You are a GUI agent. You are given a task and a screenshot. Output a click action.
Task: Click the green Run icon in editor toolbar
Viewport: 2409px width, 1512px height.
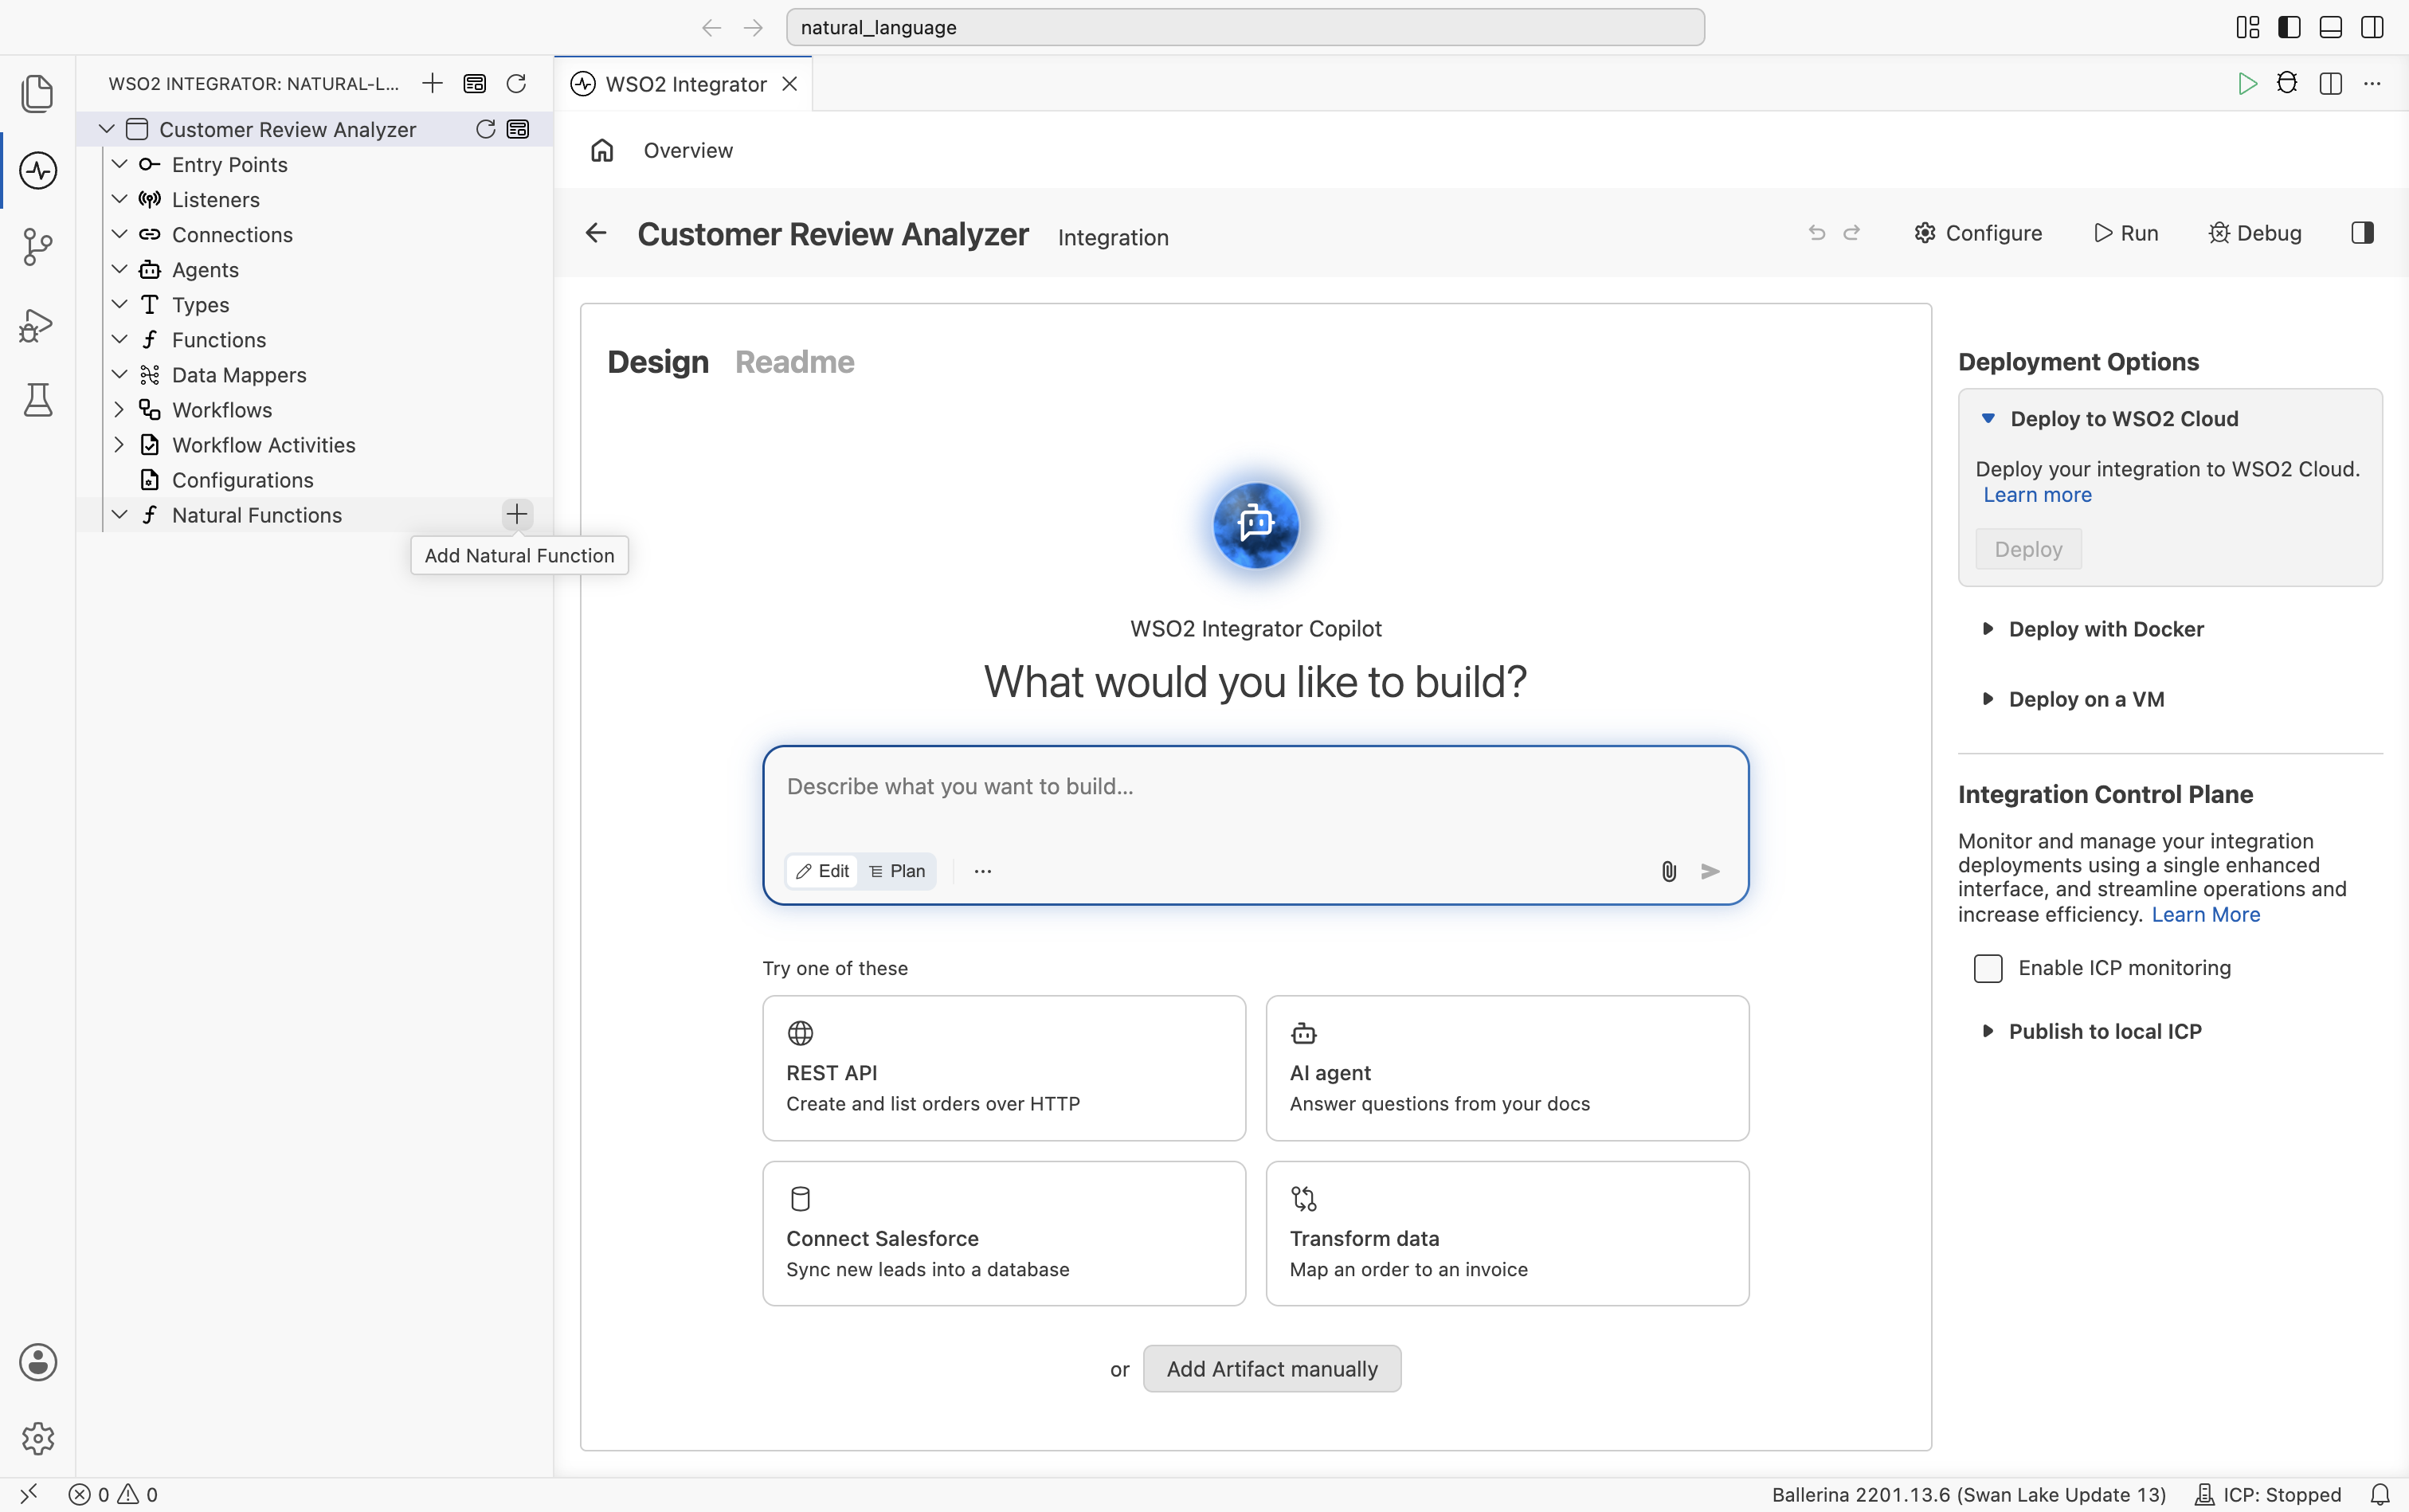[x=2247, y=83]
